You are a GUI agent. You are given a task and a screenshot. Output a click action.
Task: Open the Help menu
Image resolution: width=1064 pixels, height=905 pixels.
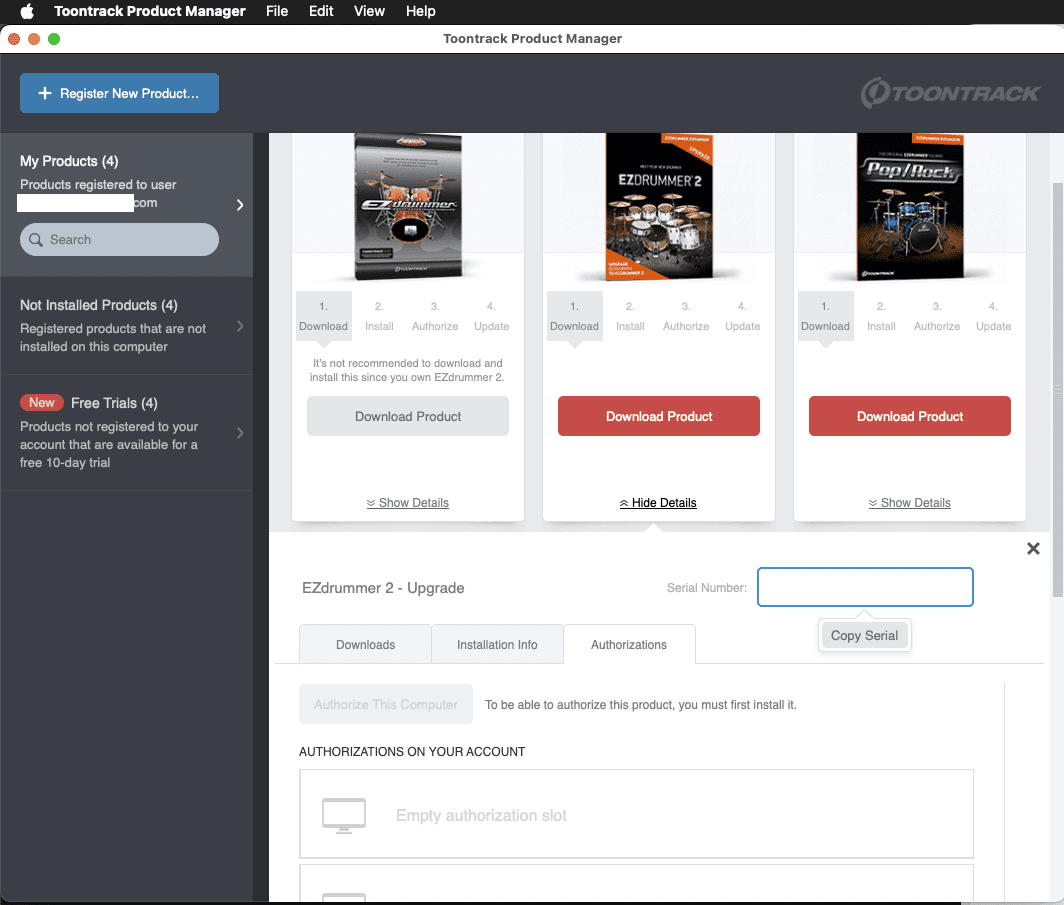(421, 11)
